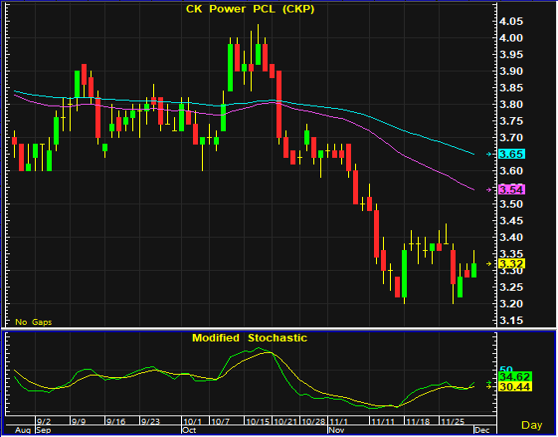Select the 9/16 date axis label
The height and width of the screenshot is (437, 558).
coord(116,422)
